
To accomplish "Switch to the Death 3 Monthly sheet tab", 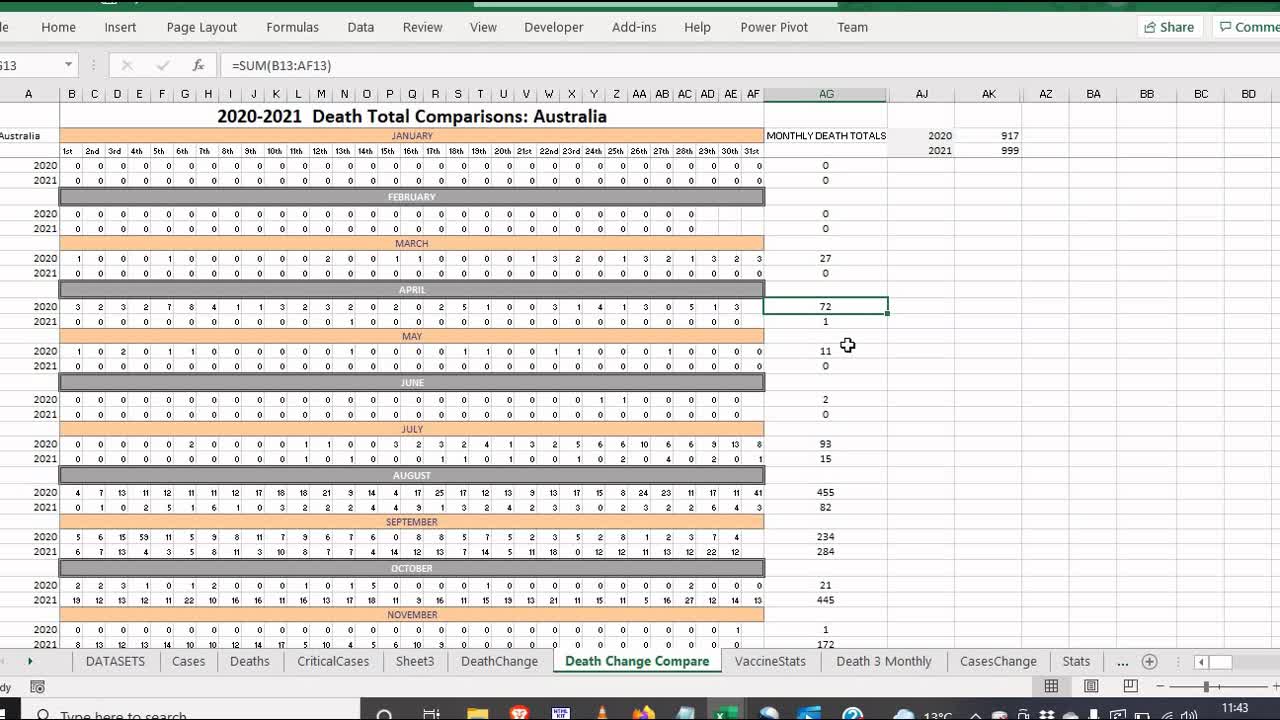I will pyautogui.click(x=884, y=661).
